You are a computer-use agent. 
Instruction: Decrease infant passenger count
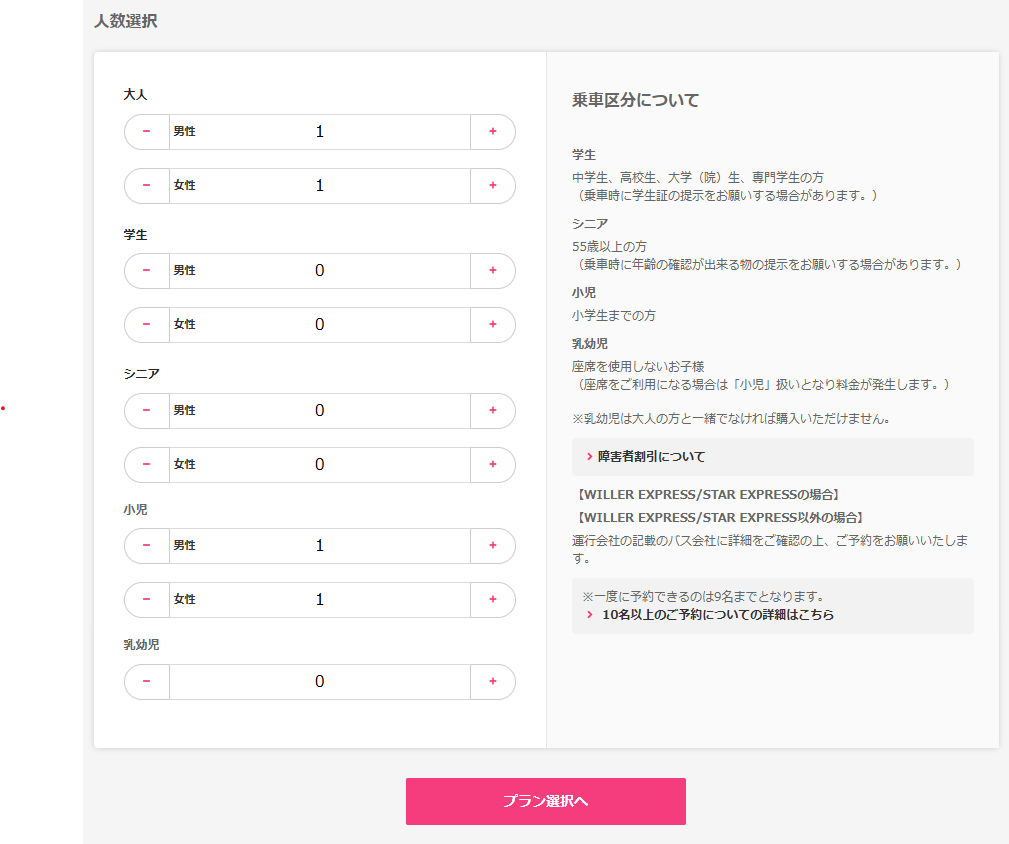(146, 681)
